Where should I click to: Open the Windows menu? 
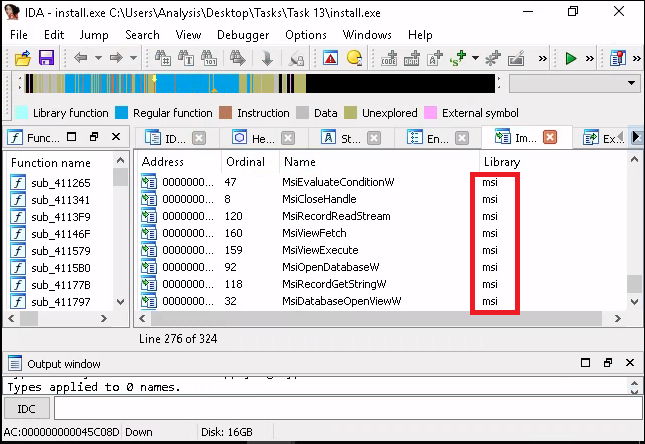(367, 35)
